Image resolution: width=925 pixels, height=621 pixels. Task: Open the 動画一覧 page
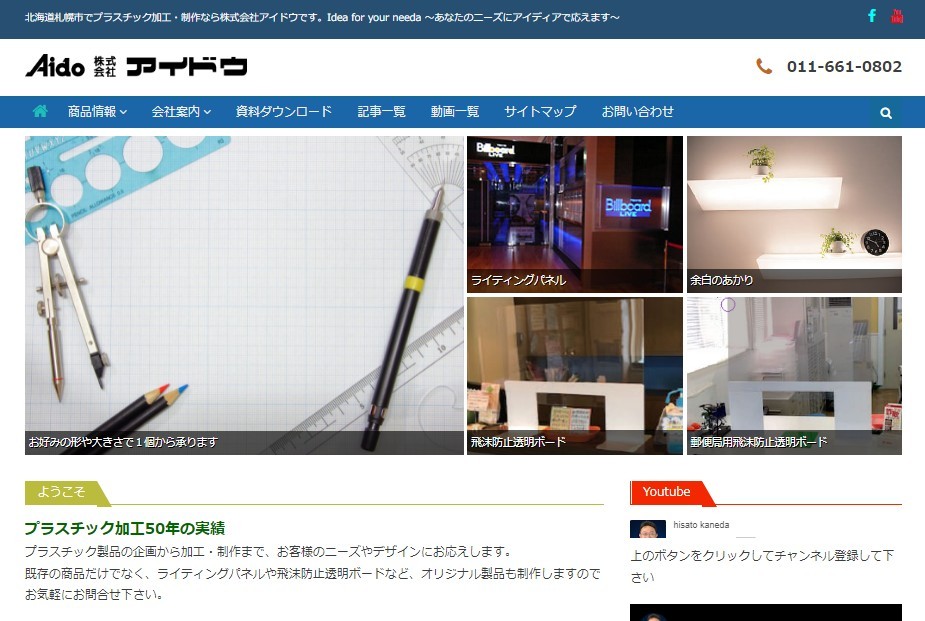454,111
